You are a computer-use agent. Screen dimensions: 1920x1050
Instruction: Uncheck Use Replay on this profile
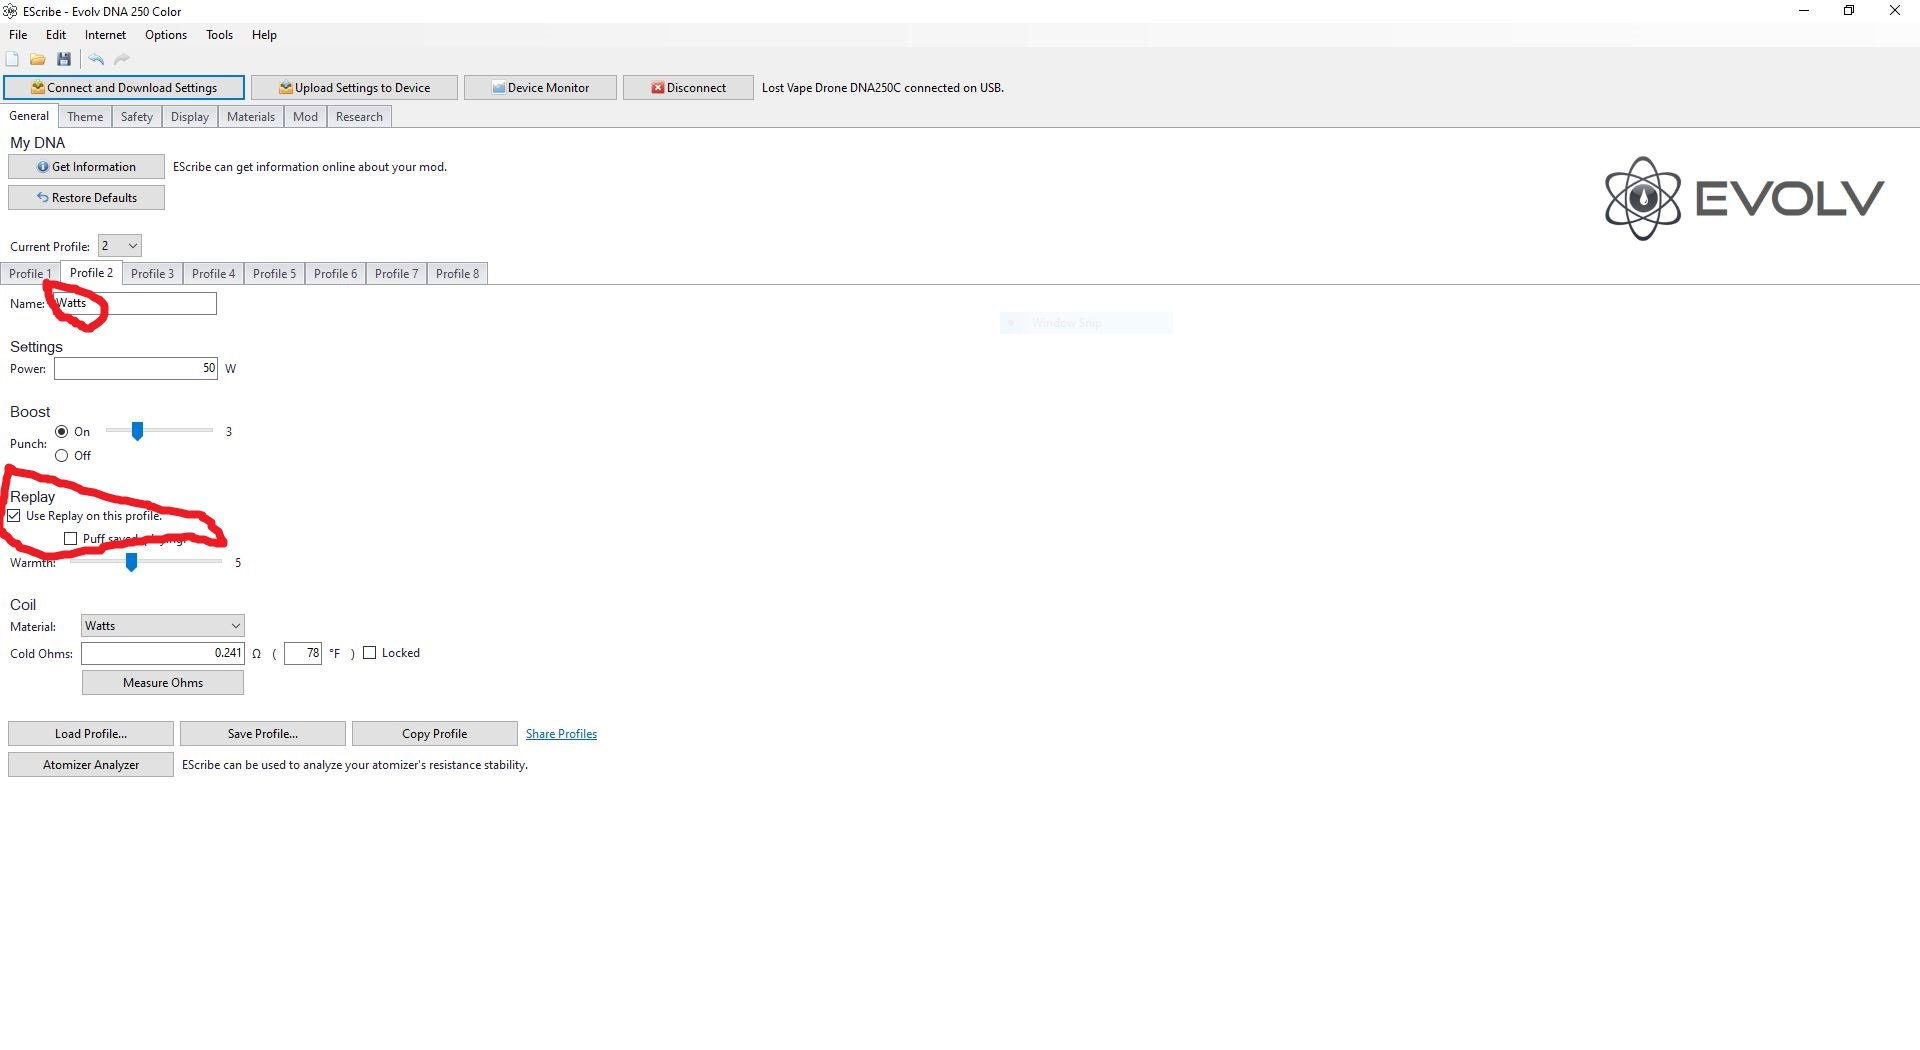[x=14, y=516]
